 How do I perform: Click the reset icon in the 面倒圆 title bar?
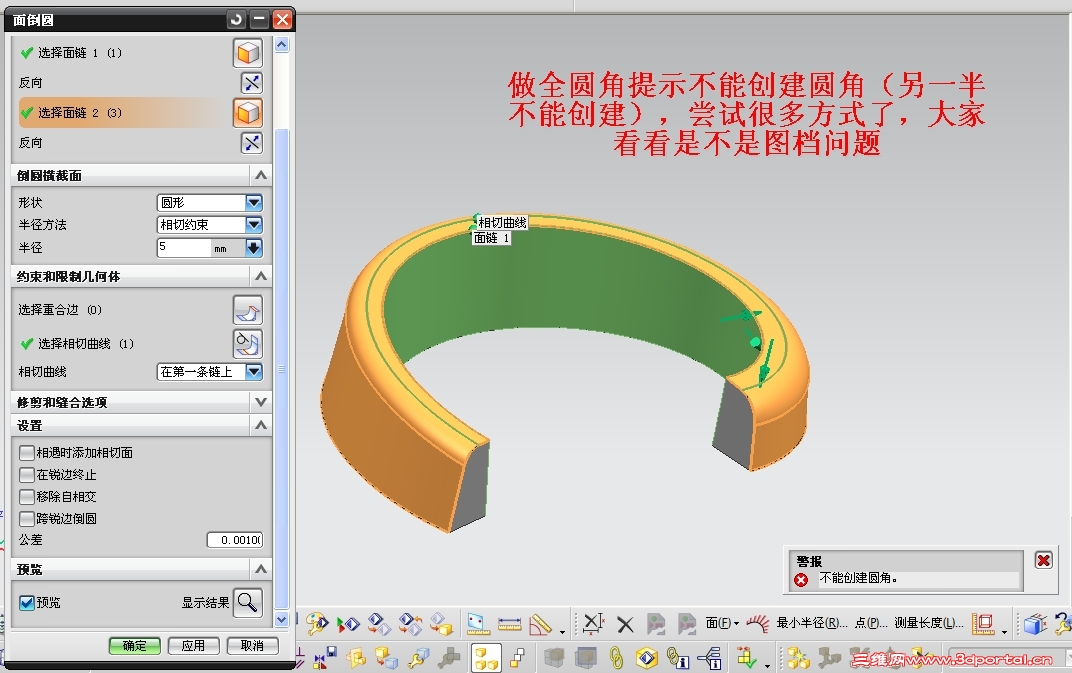[x=237, y=19]
